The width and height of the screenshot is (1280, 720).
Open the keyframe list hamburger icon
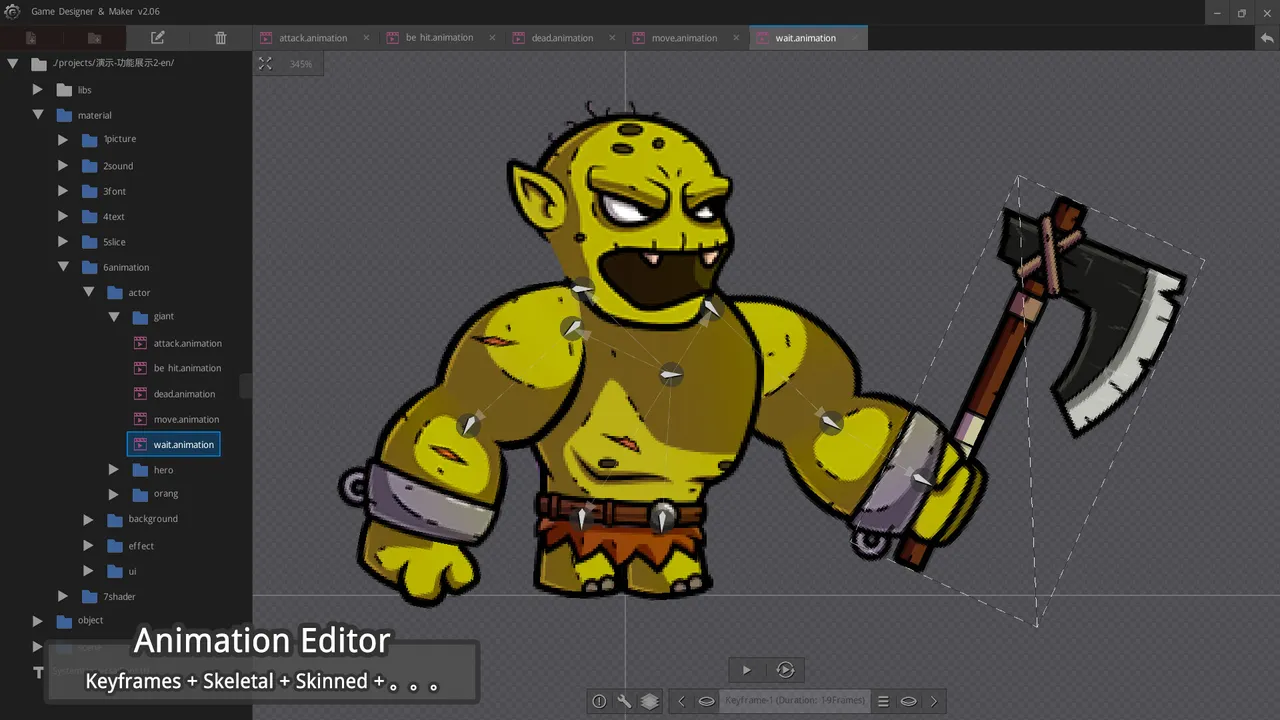883,701
